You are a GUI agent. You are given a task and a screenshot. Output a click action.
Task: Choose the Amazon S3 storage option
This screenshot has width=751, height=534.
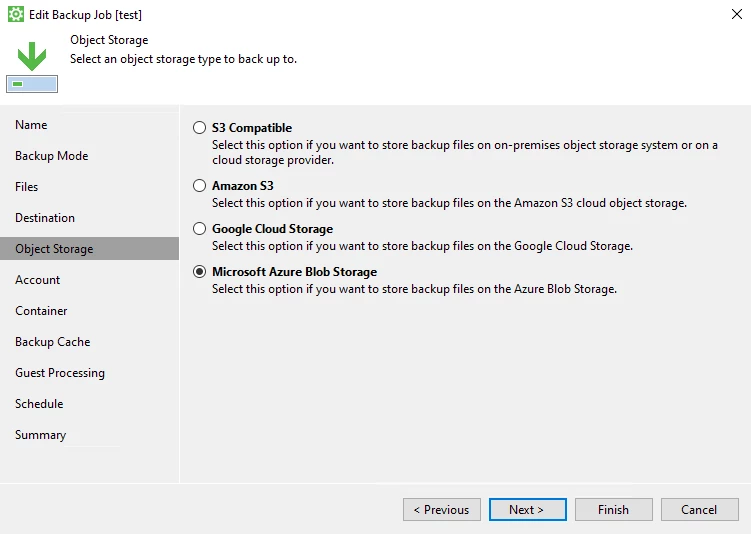199,185
